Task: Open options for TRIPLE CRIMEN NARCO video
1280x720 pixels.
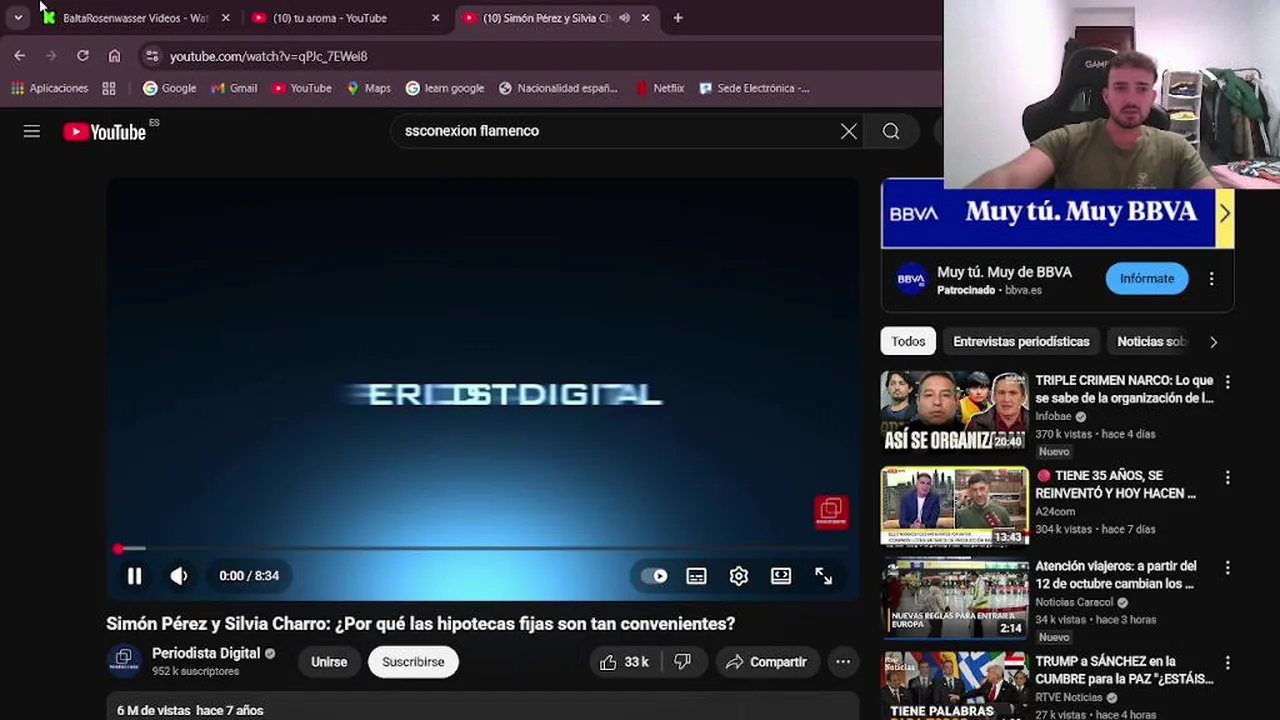Action: pyautogui.click(x=1227, y=382)
